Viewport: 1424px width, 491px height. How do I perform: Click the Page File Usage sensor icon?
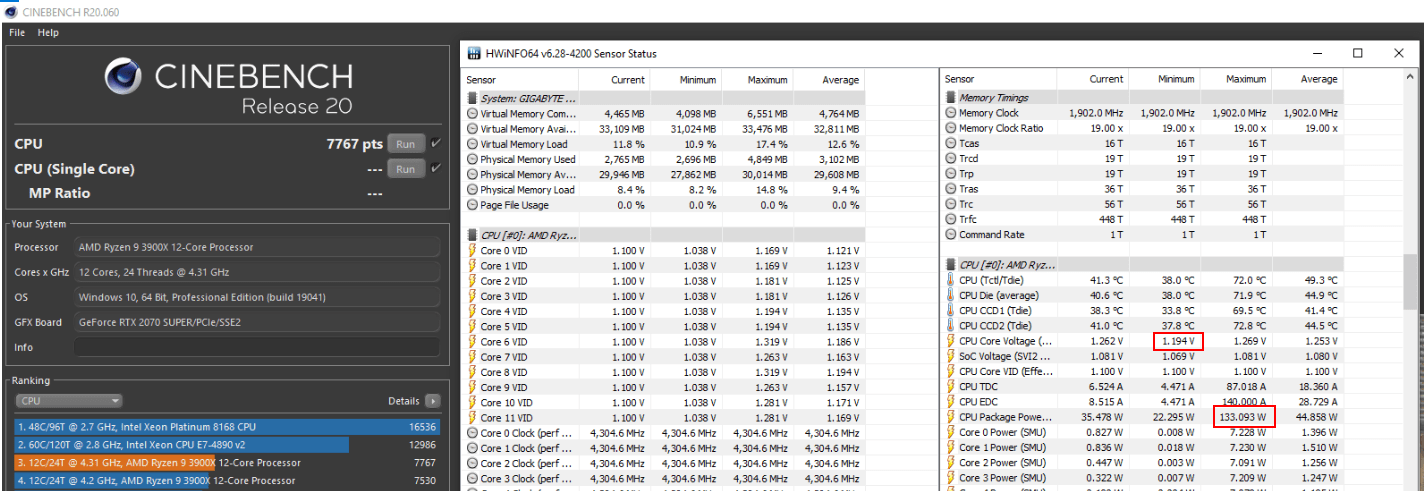coord(473,205)
